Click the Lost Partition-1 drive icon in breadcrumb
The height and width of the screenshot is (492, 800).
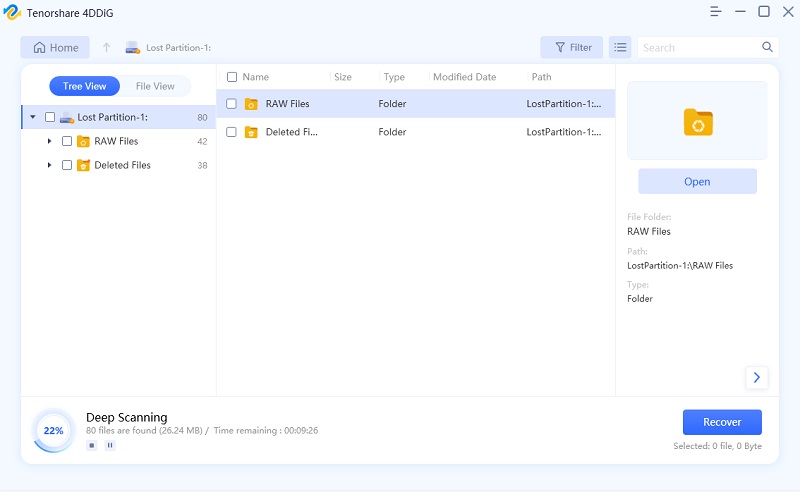133,47
